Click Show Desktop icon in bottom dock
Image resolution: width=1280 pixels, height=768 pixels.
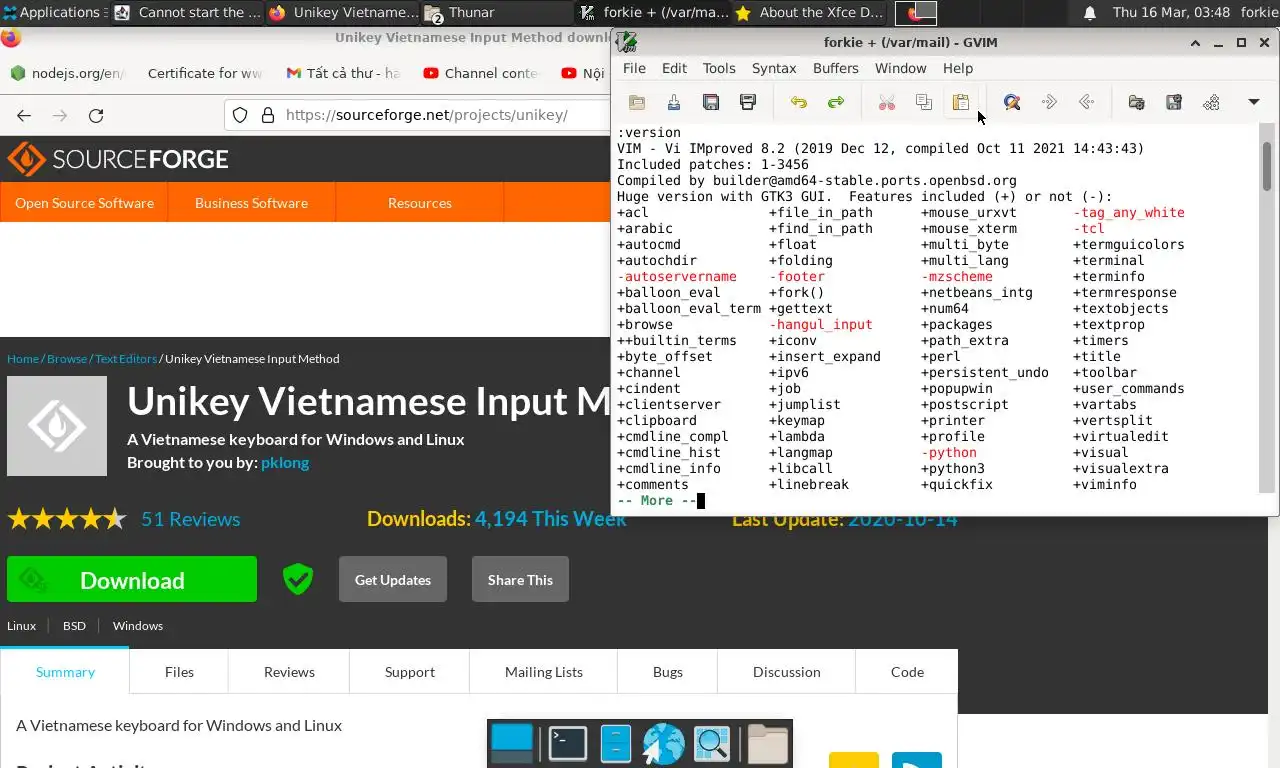click(x=512, y=744)
